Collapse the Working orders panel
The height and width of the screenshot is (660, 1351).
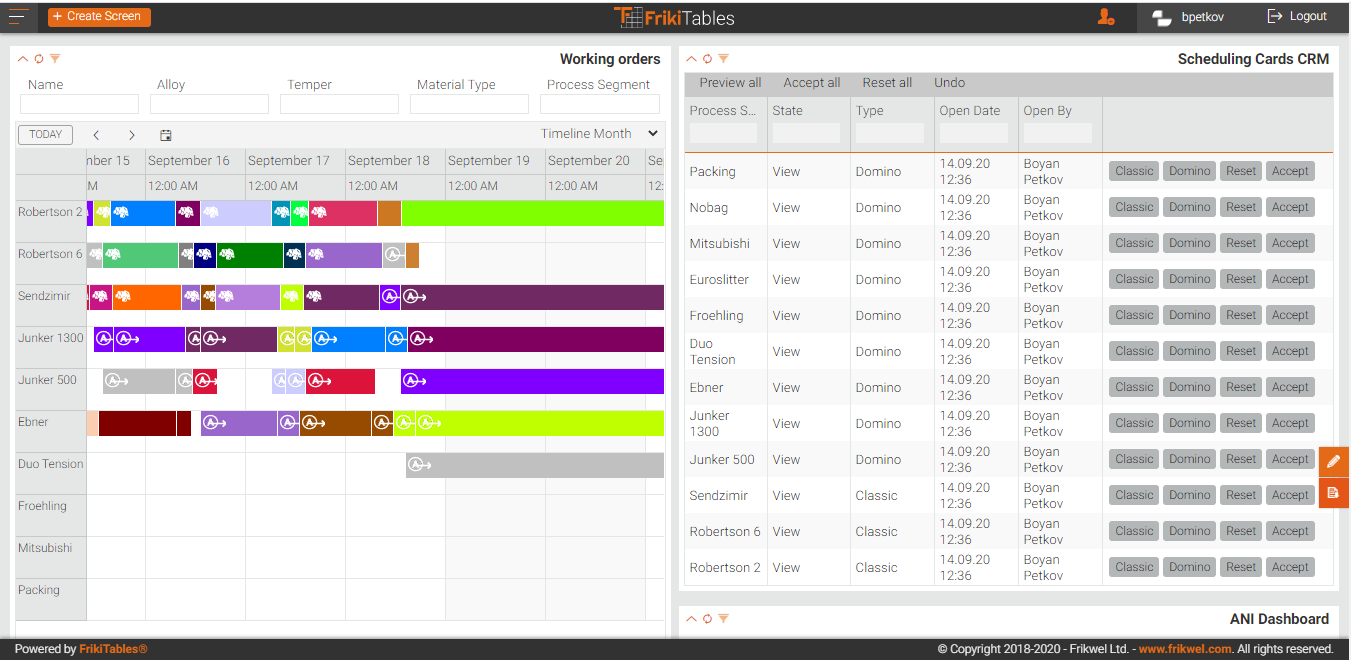pos(23,59)
